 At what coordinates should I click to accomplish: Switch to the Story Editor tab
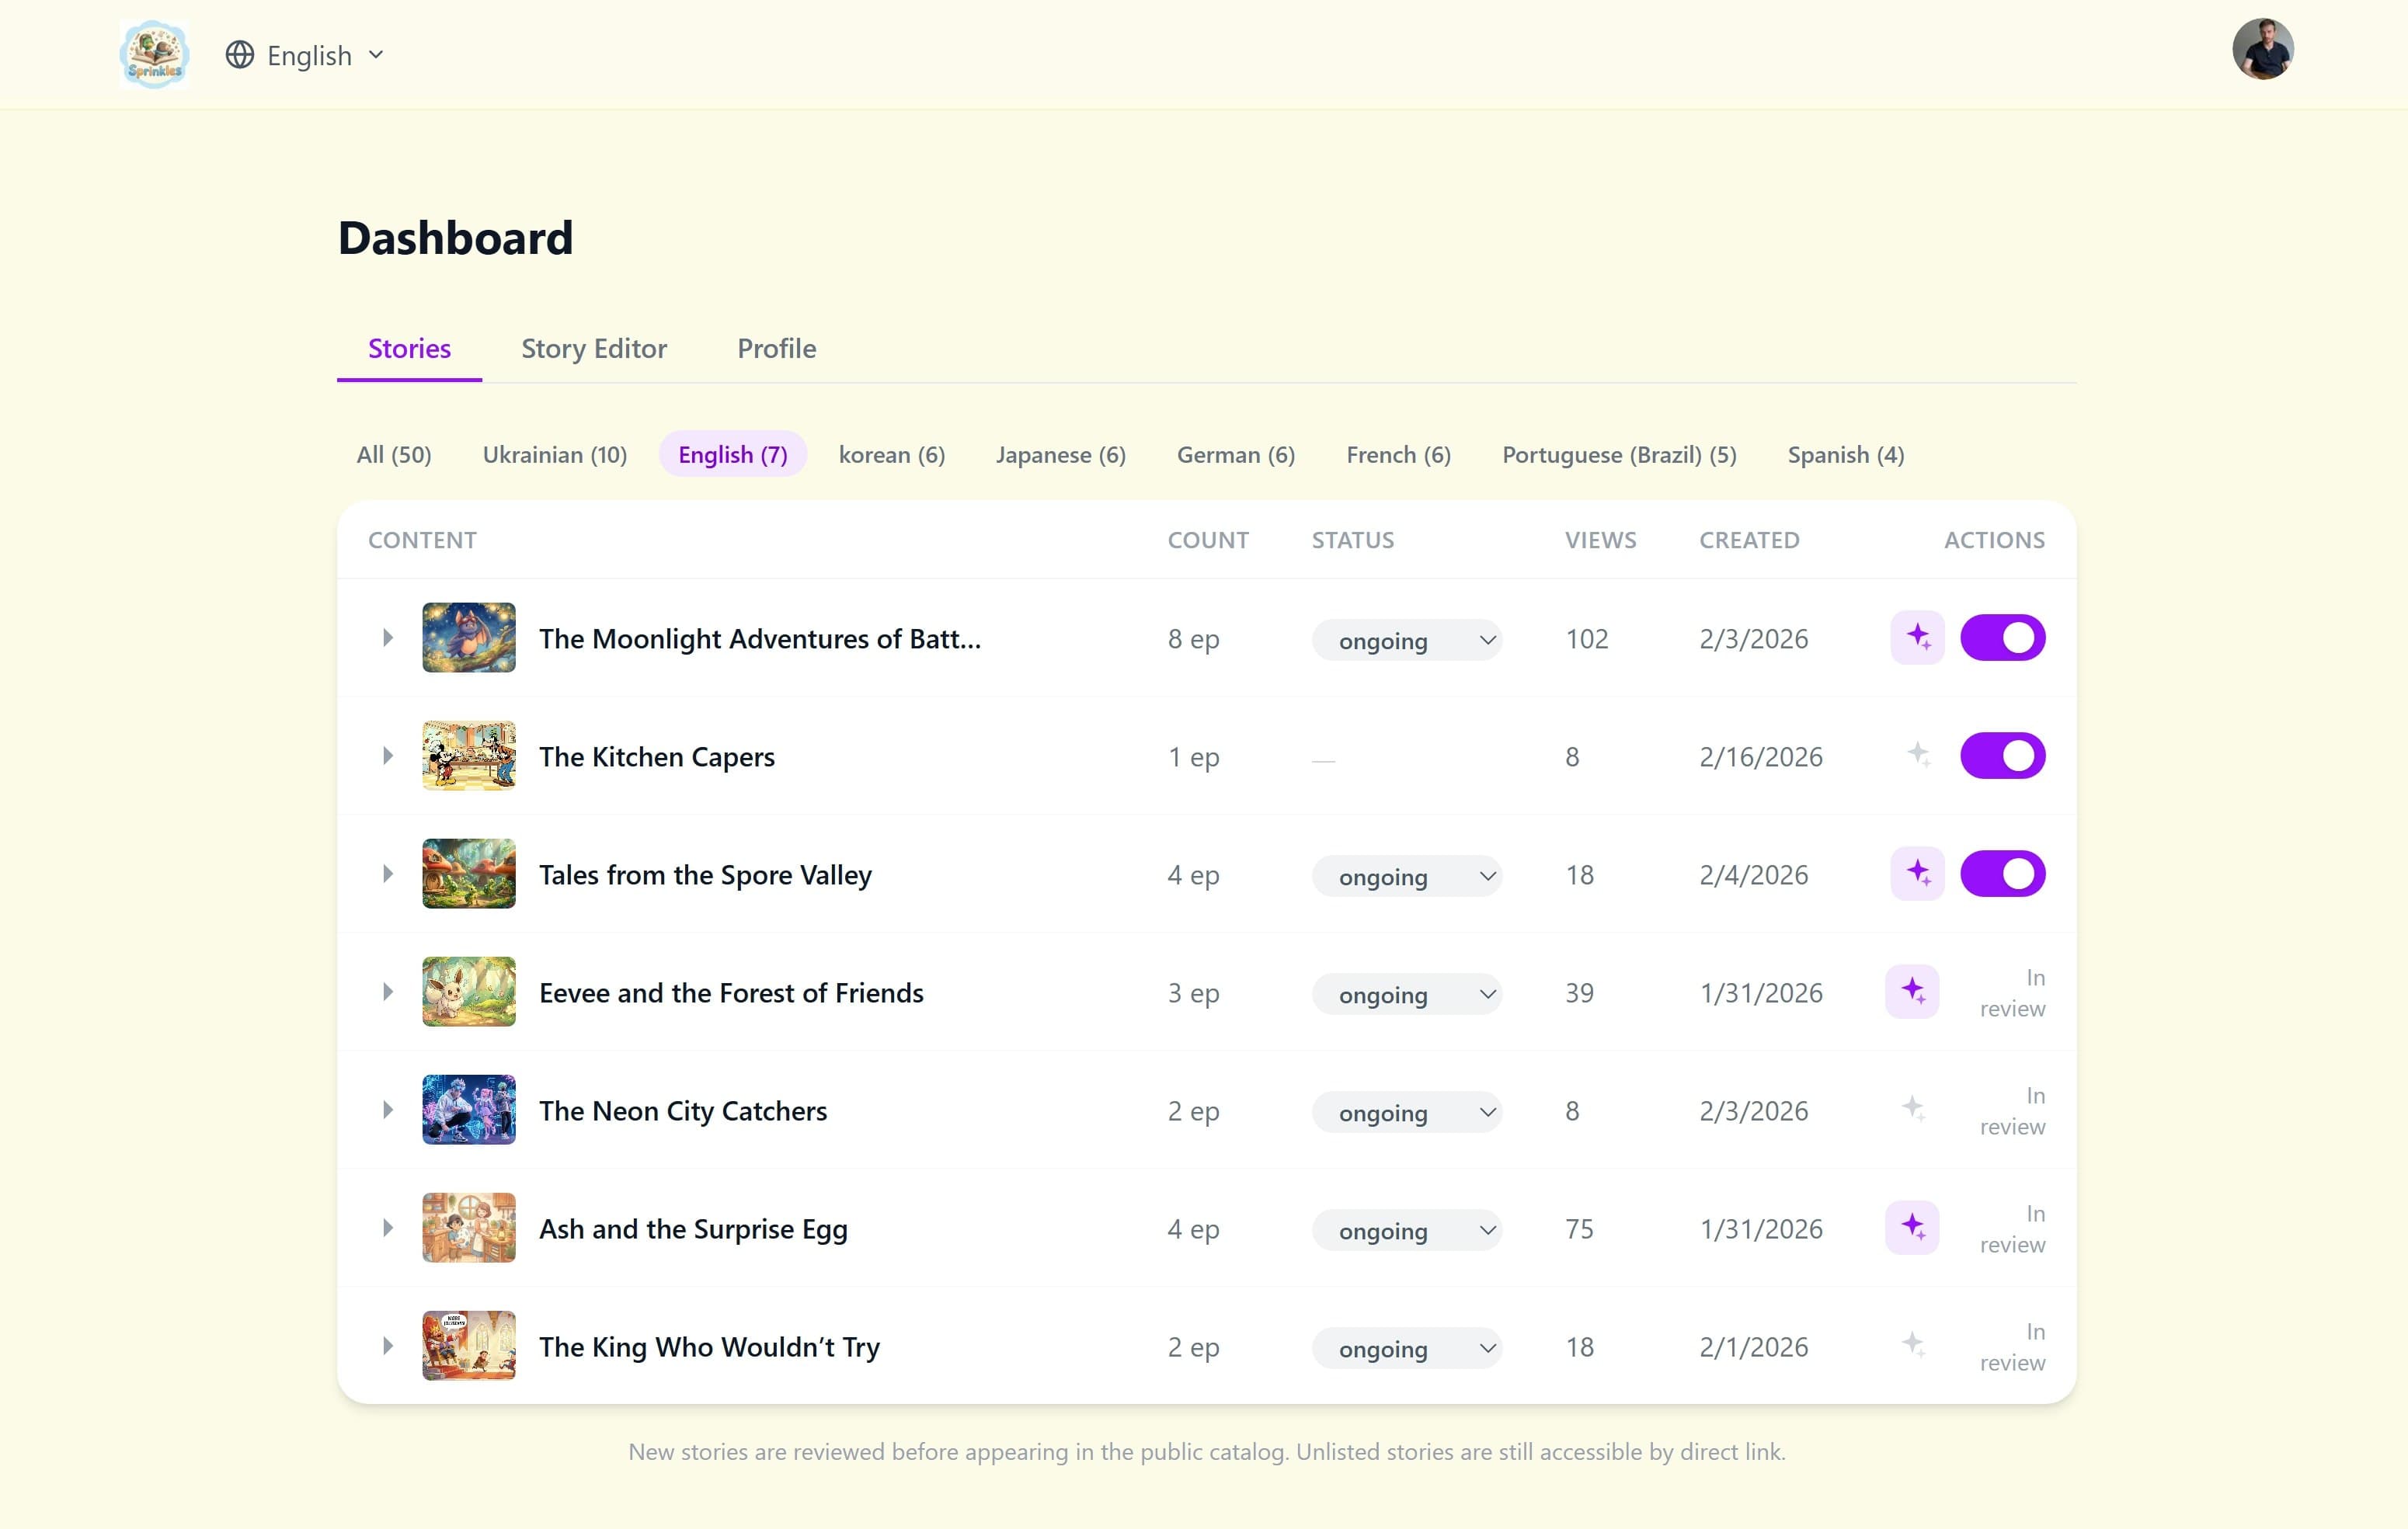click(593, 348)
